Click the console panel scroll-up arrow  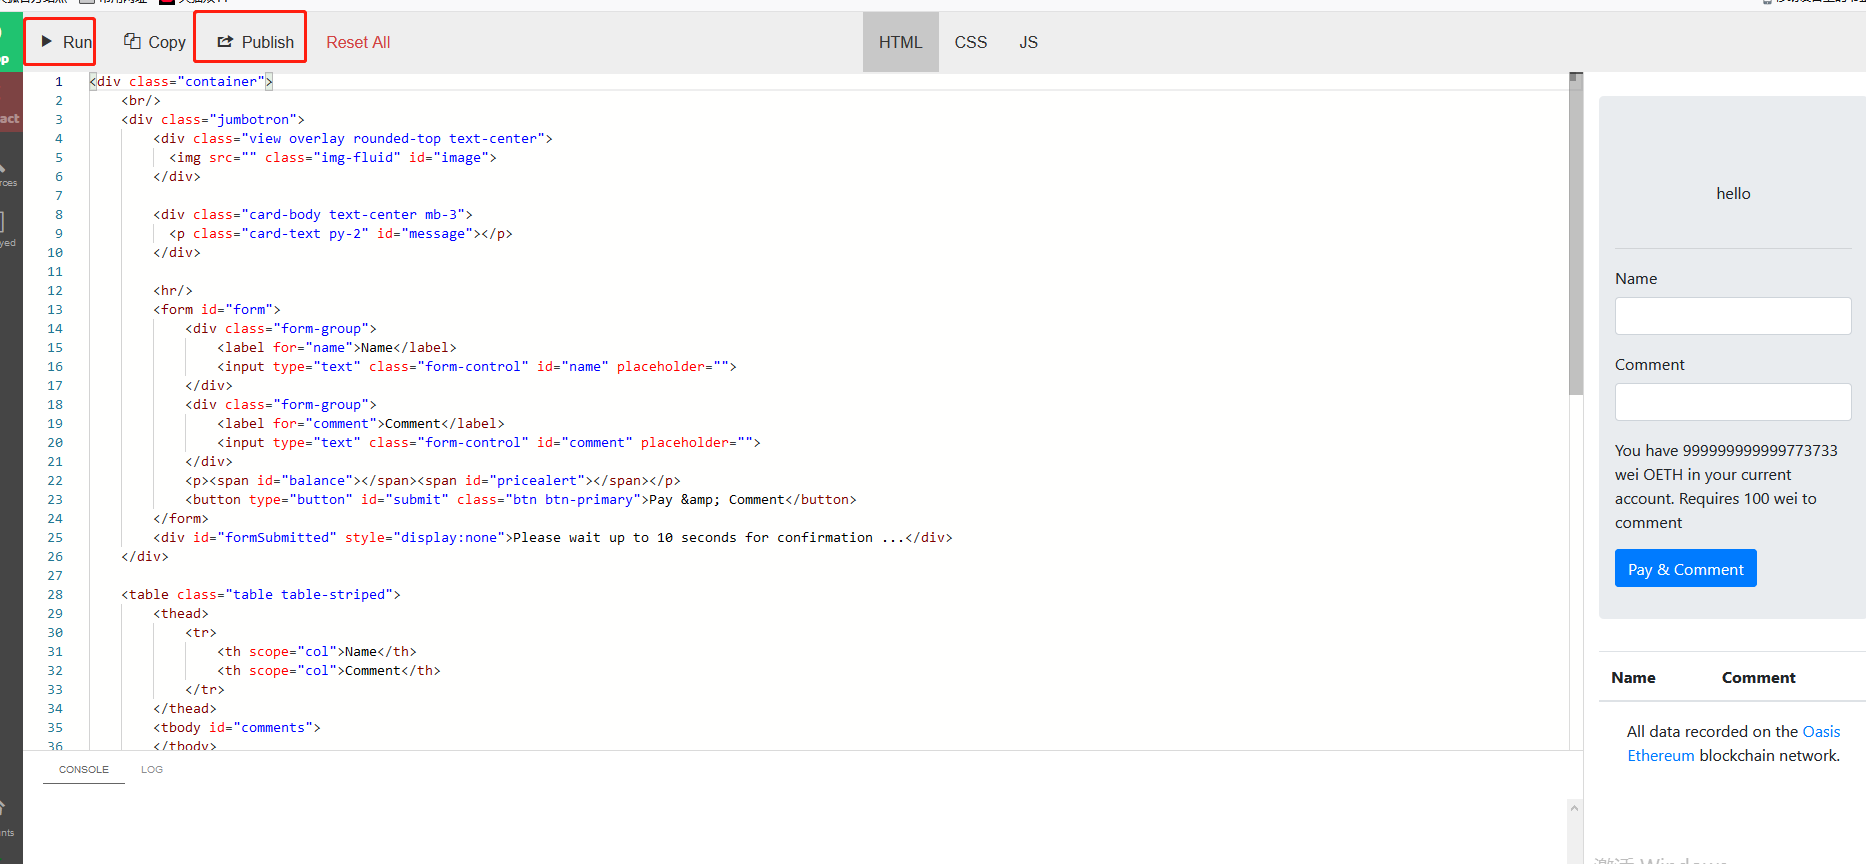(x=1575, y=808)
